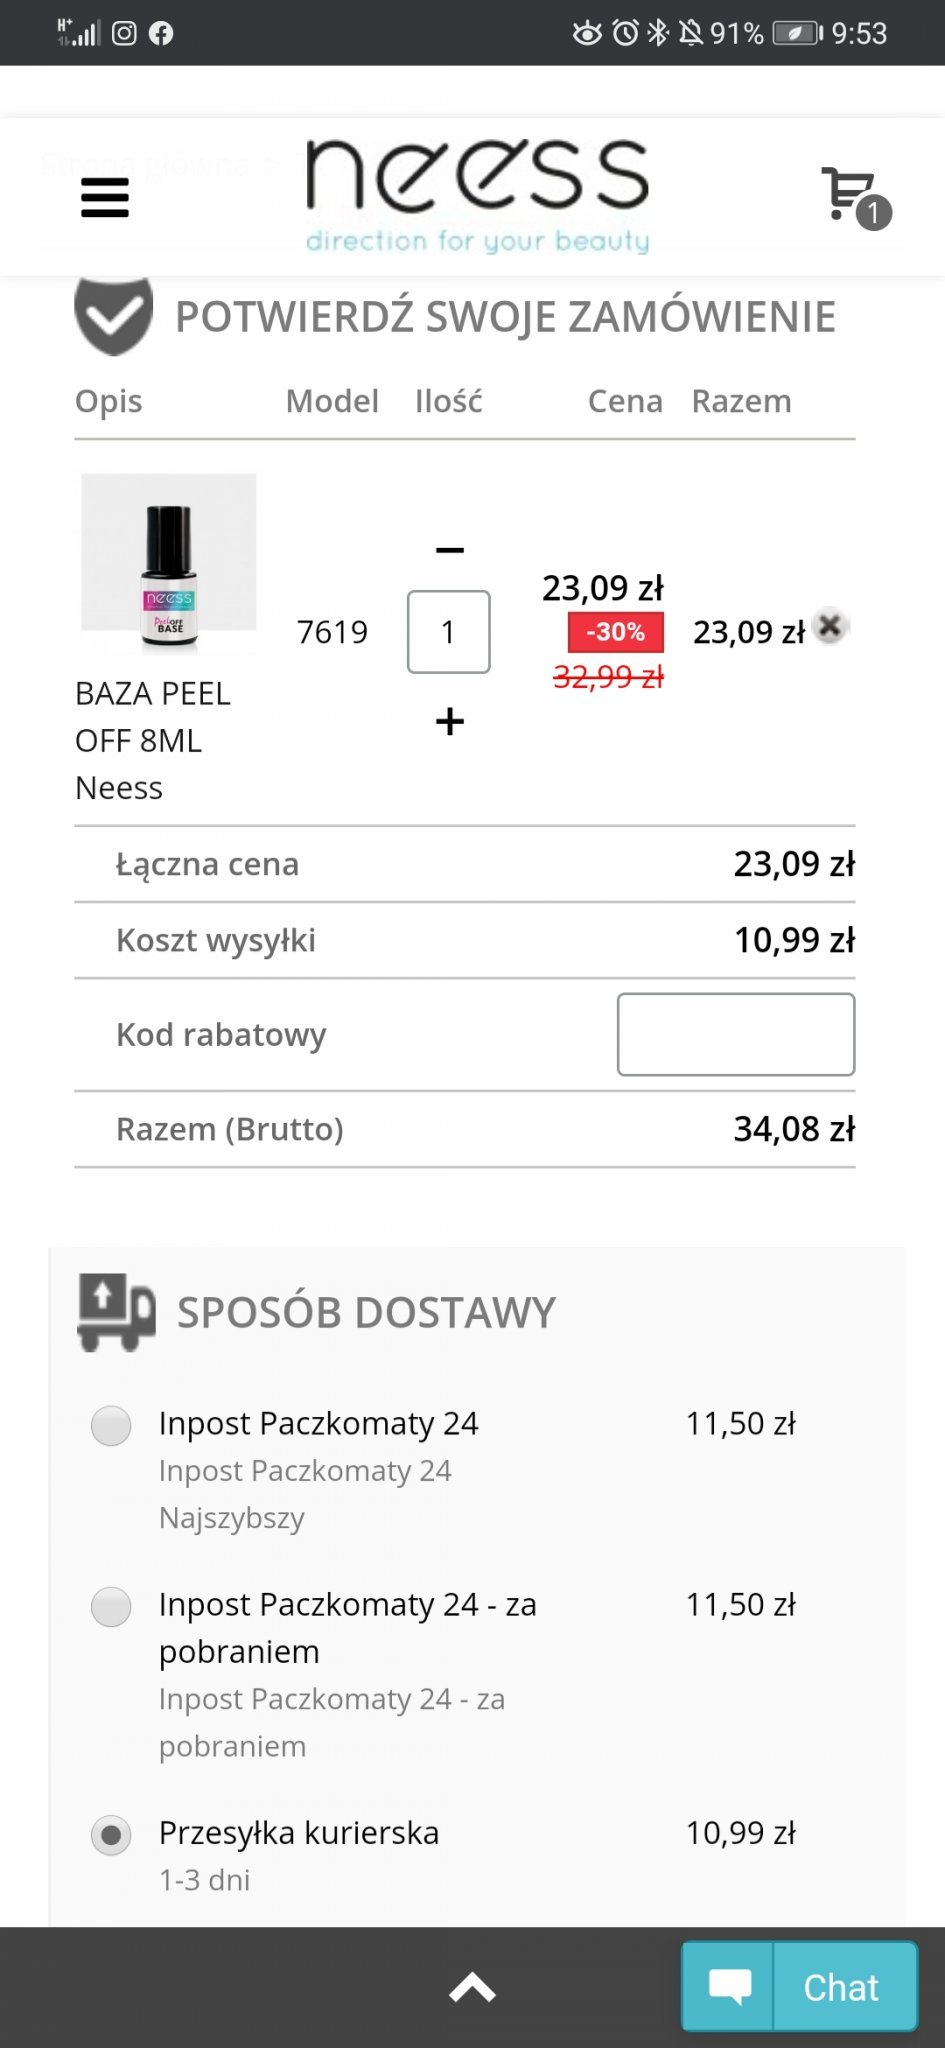Click the quantity input box
This screenshot has height=2048, width=945.
[x=448, y=632]
